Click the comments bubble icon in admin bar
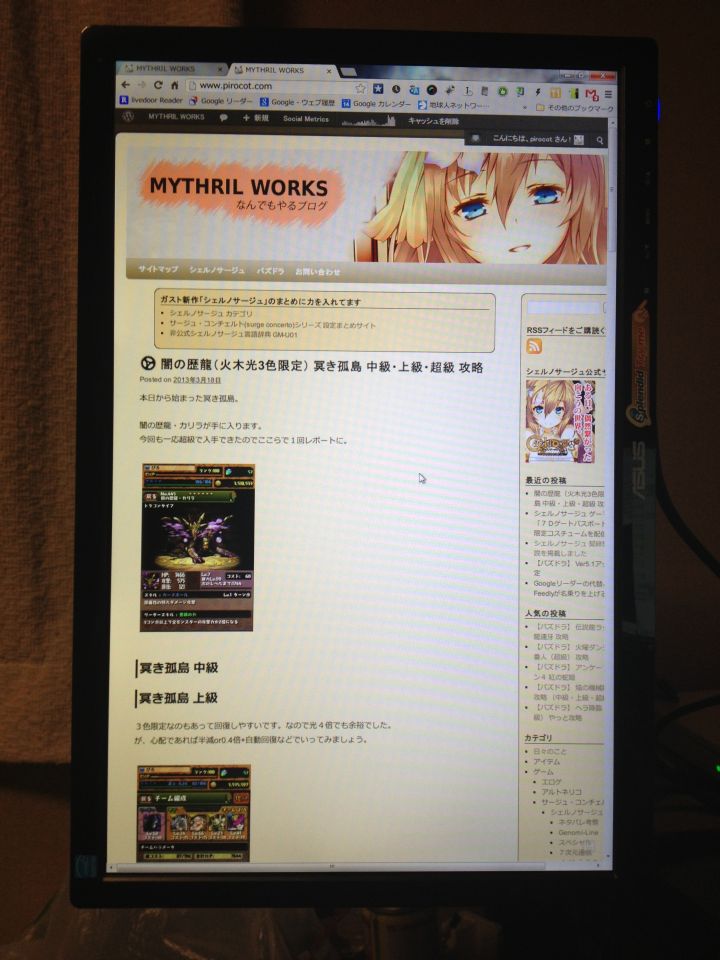 (223, 117)
